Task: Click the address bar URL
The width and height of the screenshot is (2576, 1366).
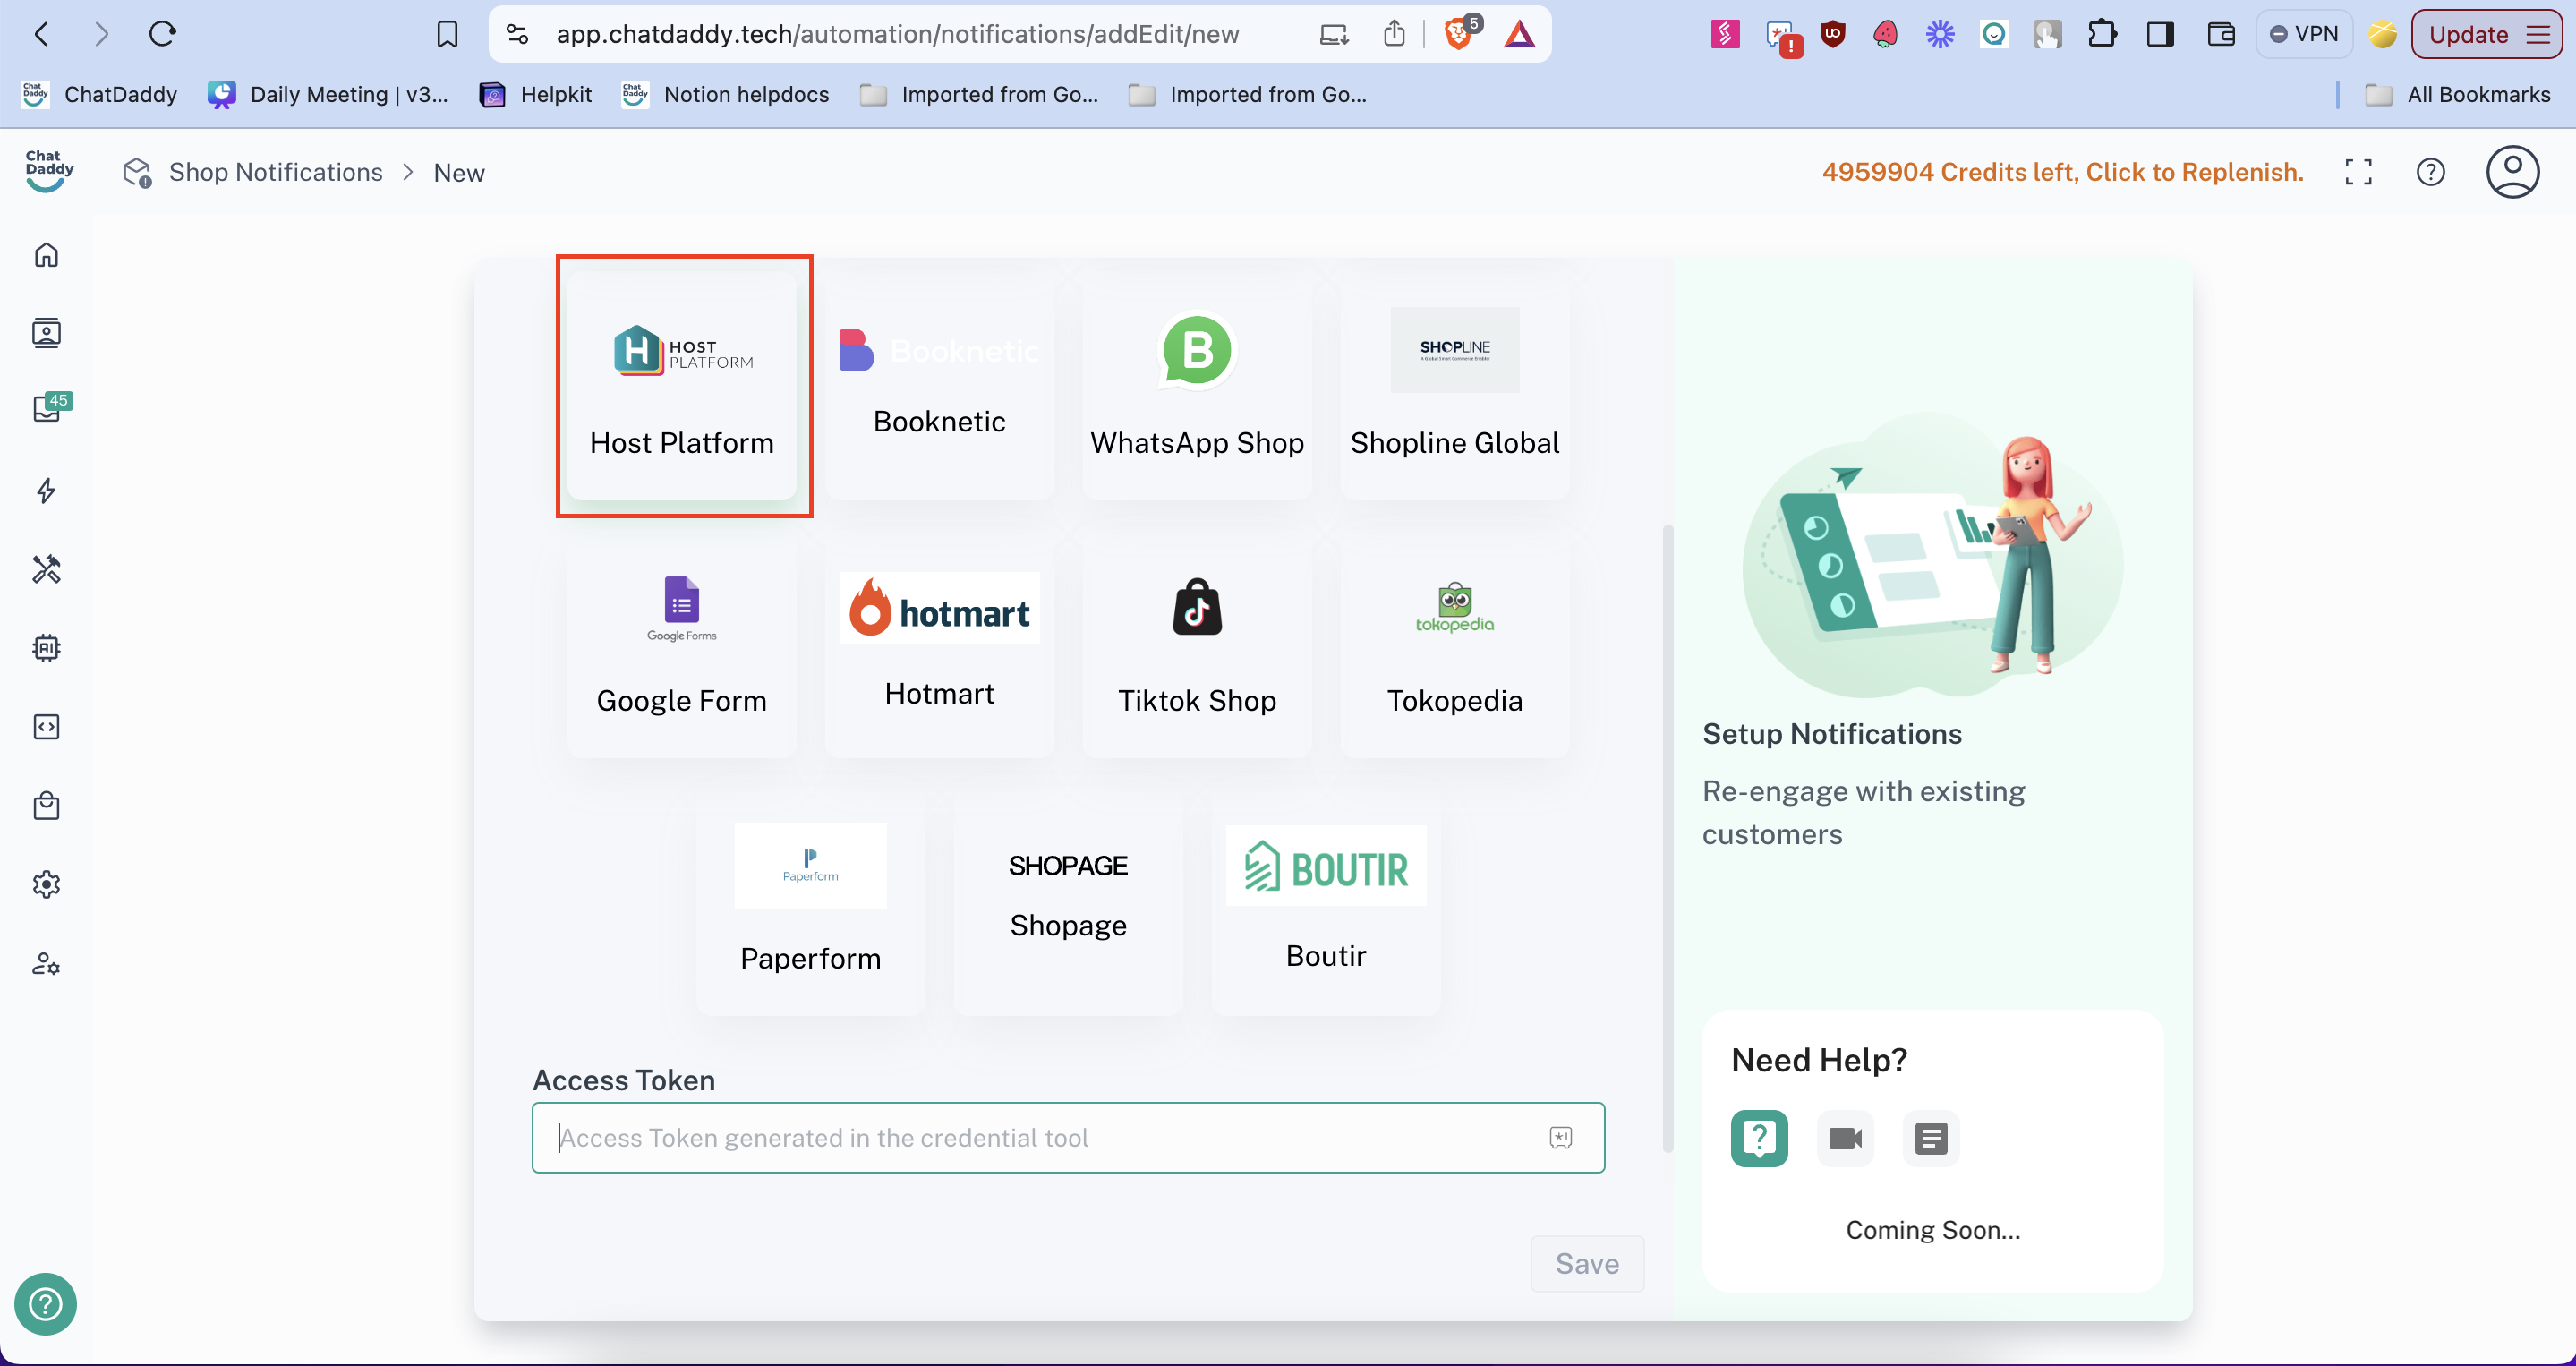Action: 897,34
